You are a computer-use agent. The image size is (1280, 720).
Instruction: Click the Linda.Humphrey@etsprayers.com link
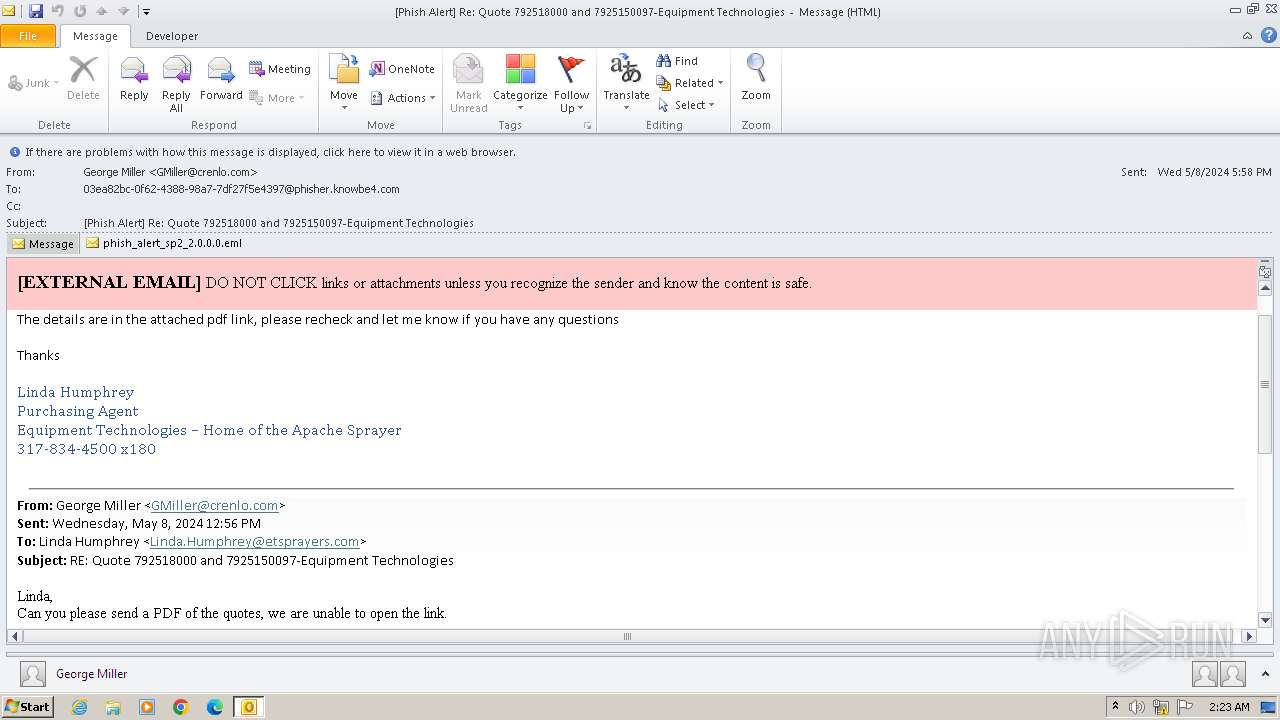tap(254, 542)
